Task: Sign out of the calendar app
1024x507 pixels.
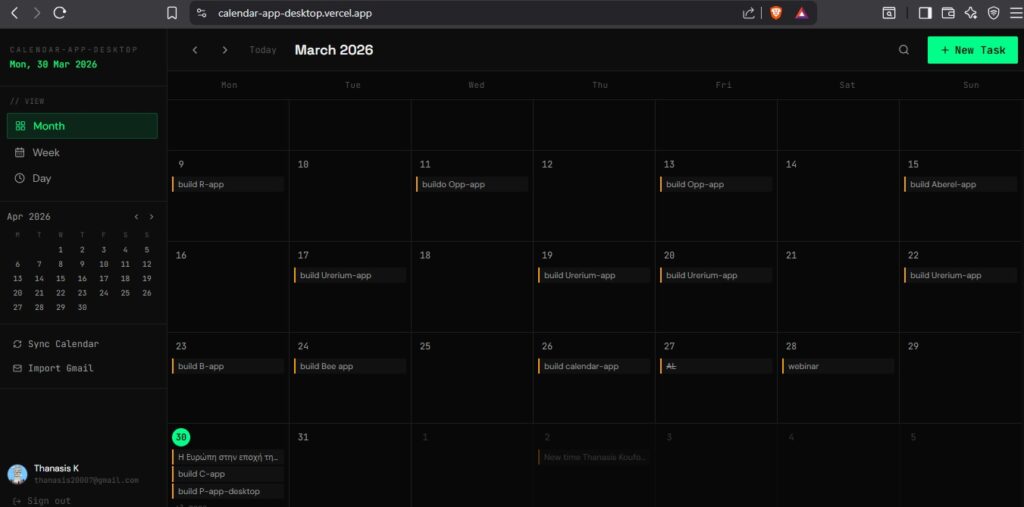Action: click(x=42, y=501)
